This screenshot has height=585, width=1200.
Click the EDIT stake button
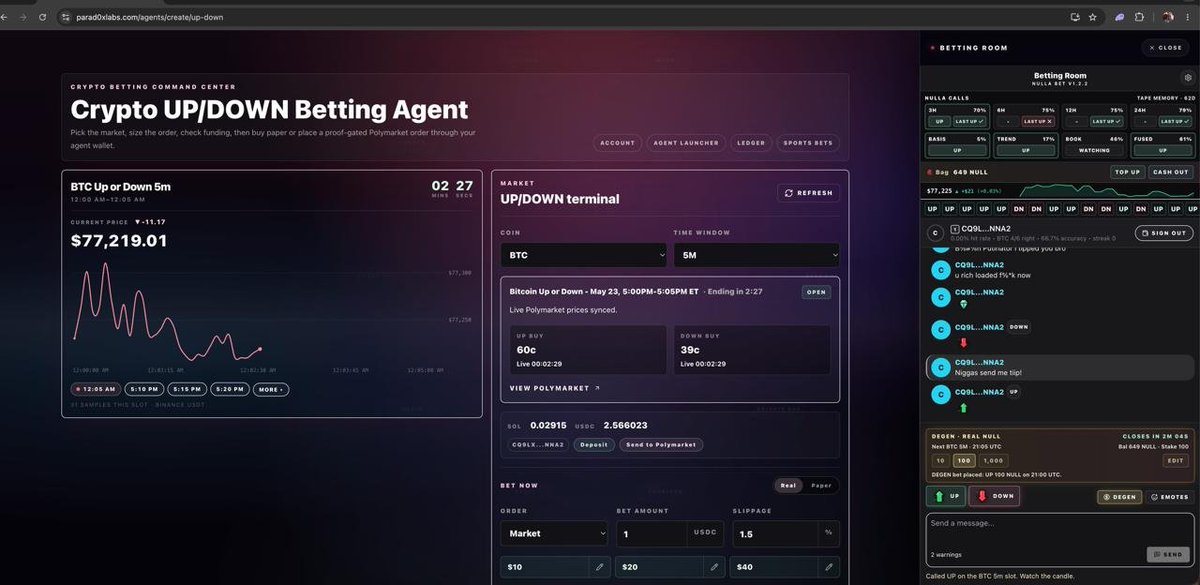1175,460
